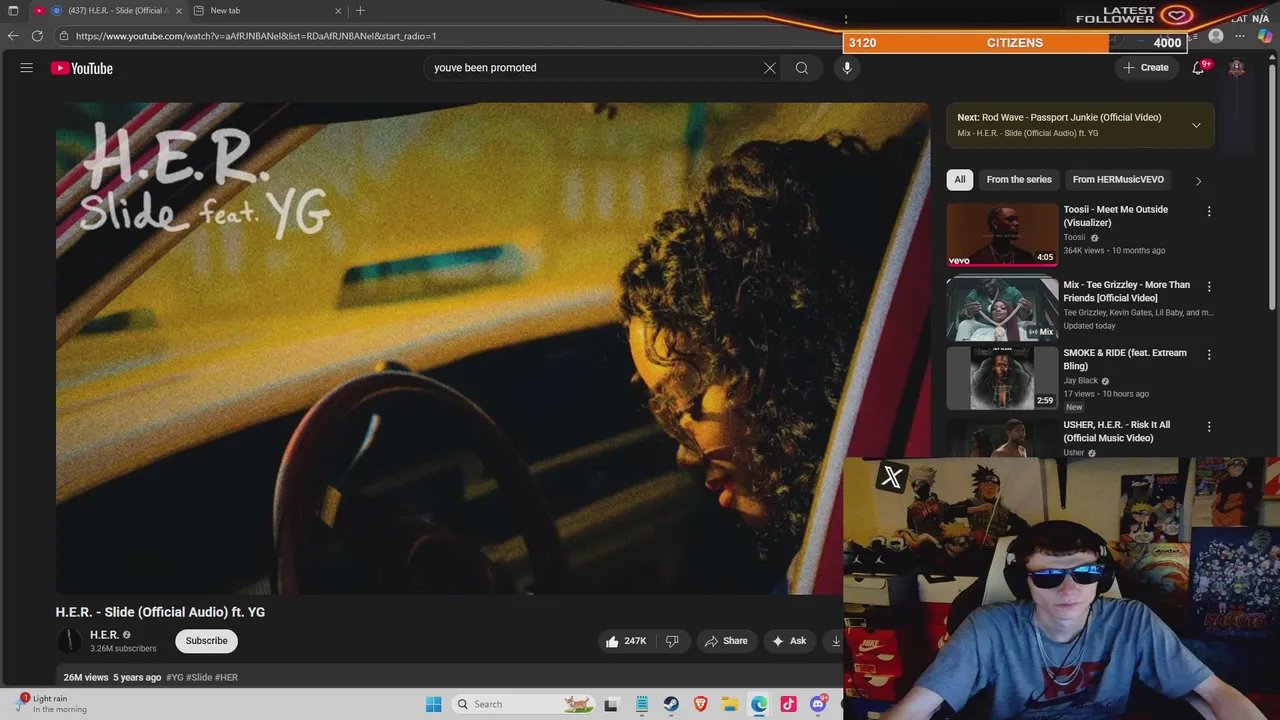Click the #YG hashtag link
This screenshot has width=1280, height=720.
[x=175, y=678]
